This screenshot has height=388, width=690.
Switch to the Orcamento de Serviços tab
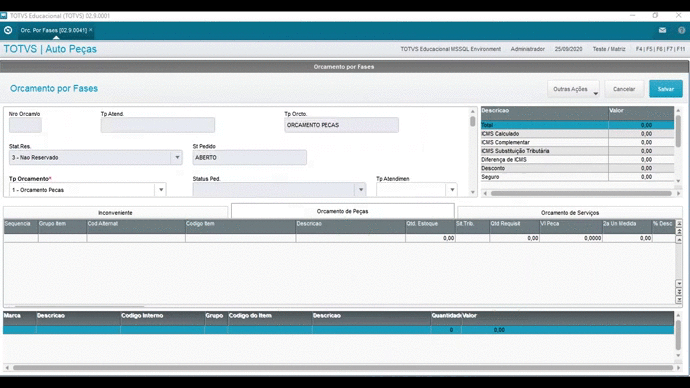(570, 212)
